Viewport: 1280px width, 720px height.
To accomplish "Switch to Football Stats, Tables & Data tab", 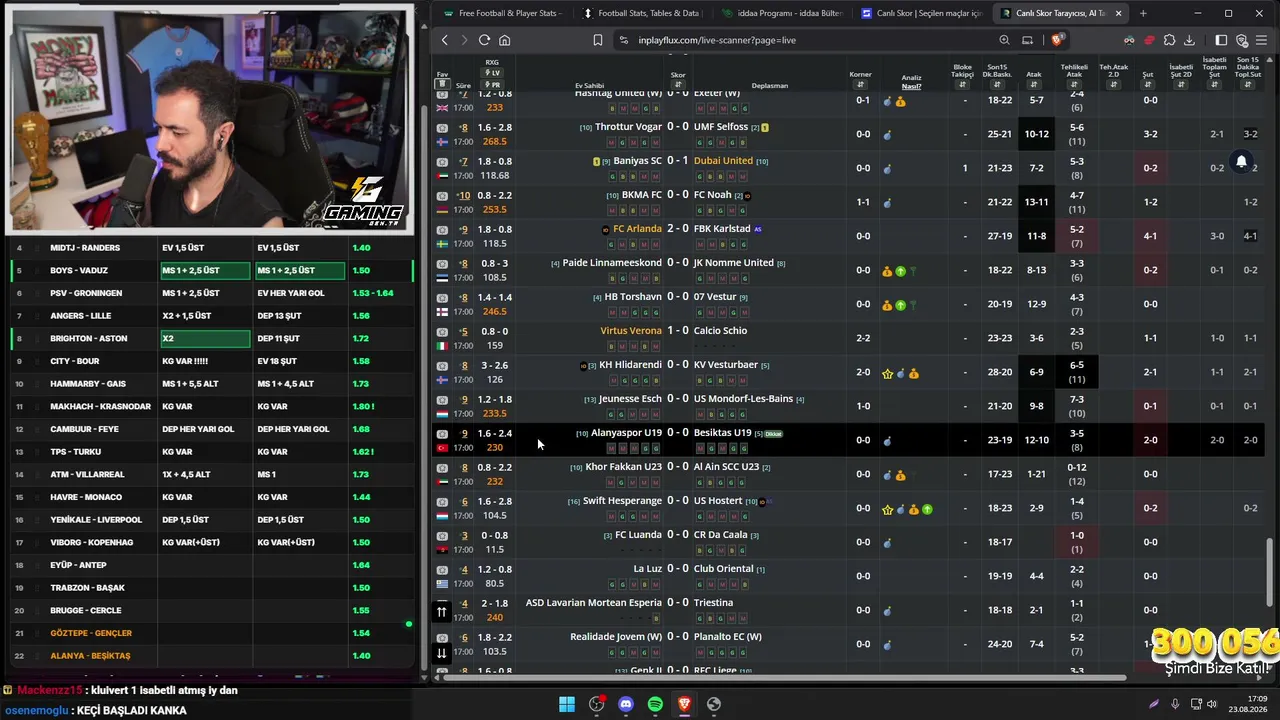I will [x=641, y=13].
